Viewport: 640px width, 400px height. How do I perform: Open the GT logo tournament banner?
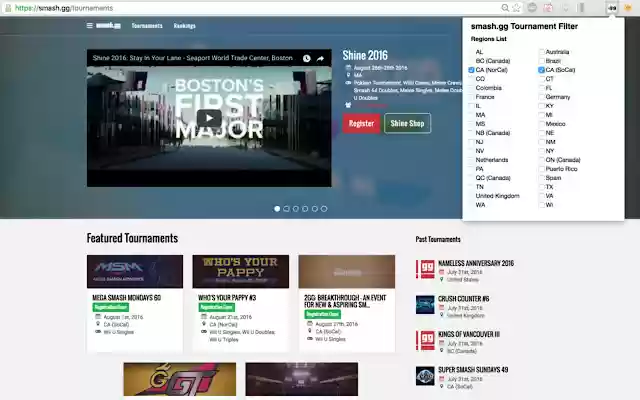point(180,379)
